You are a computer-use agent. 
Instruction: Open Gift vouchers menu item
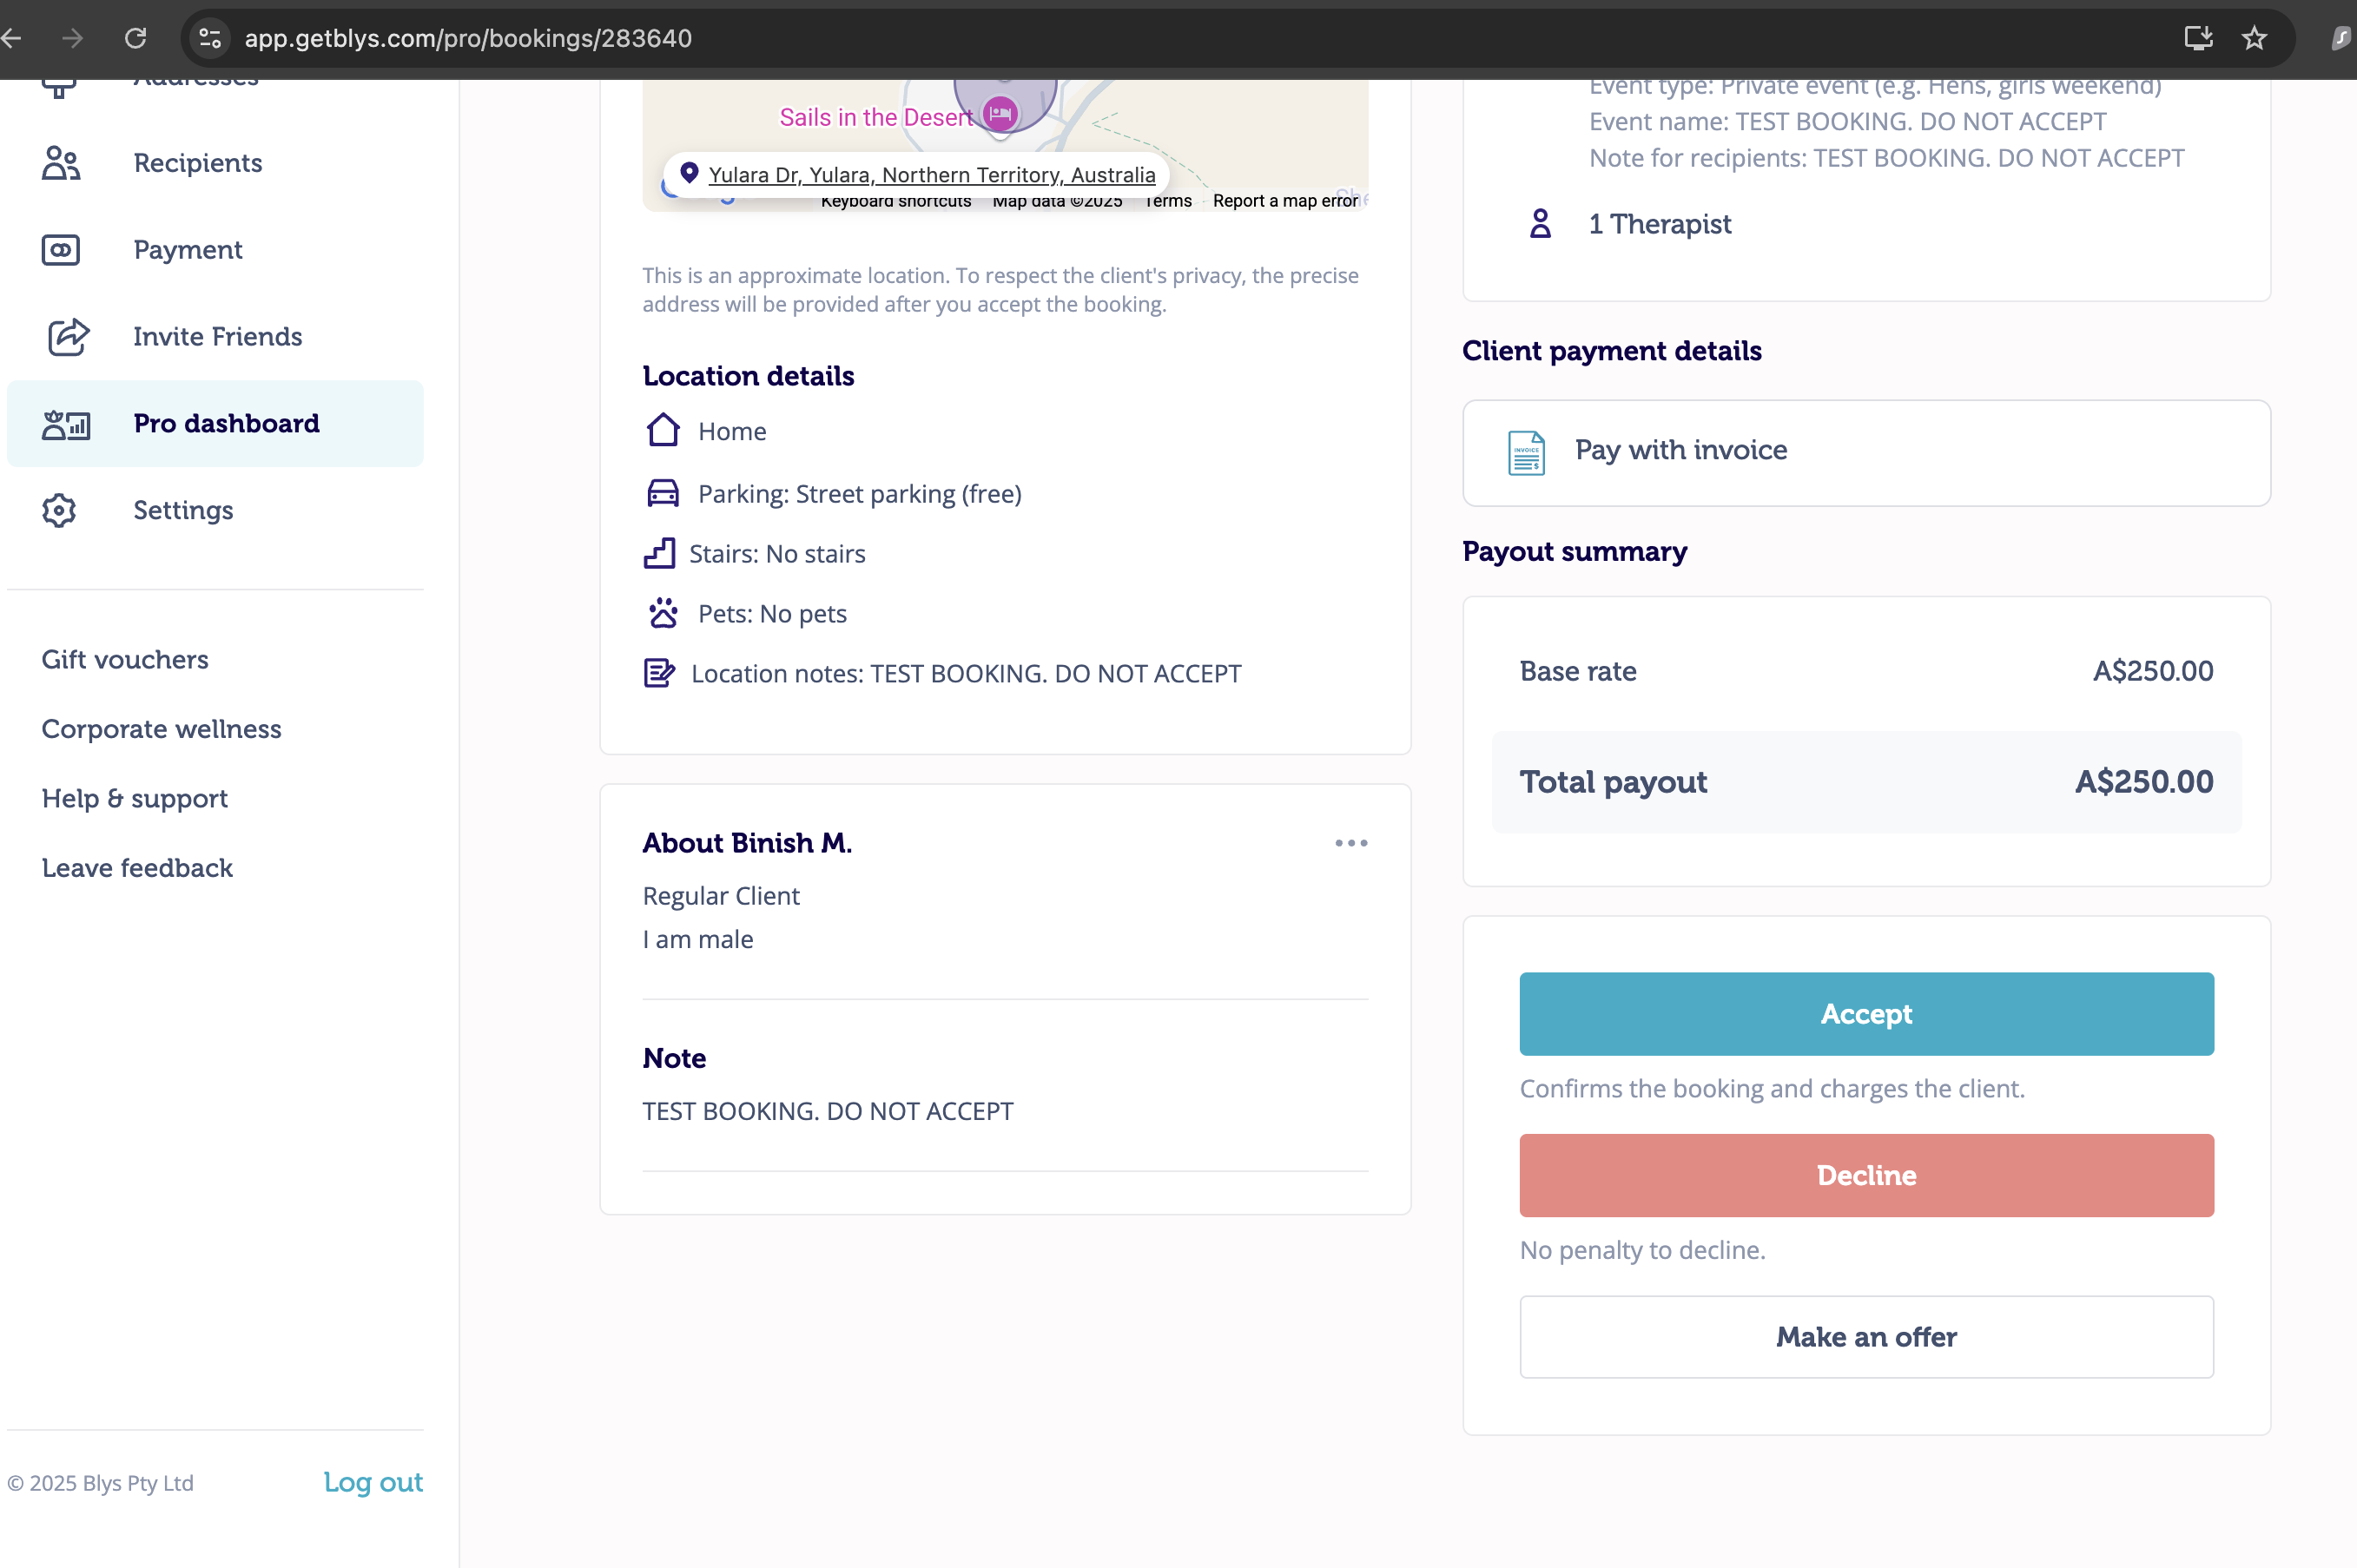pos(125,660)
